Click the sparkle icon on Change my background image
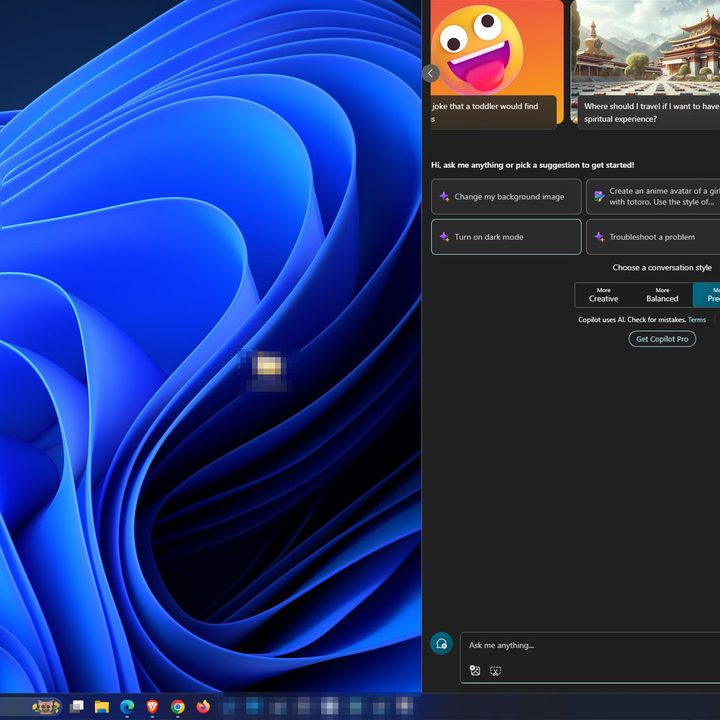The image size is (720, 720). coord(444,197)
